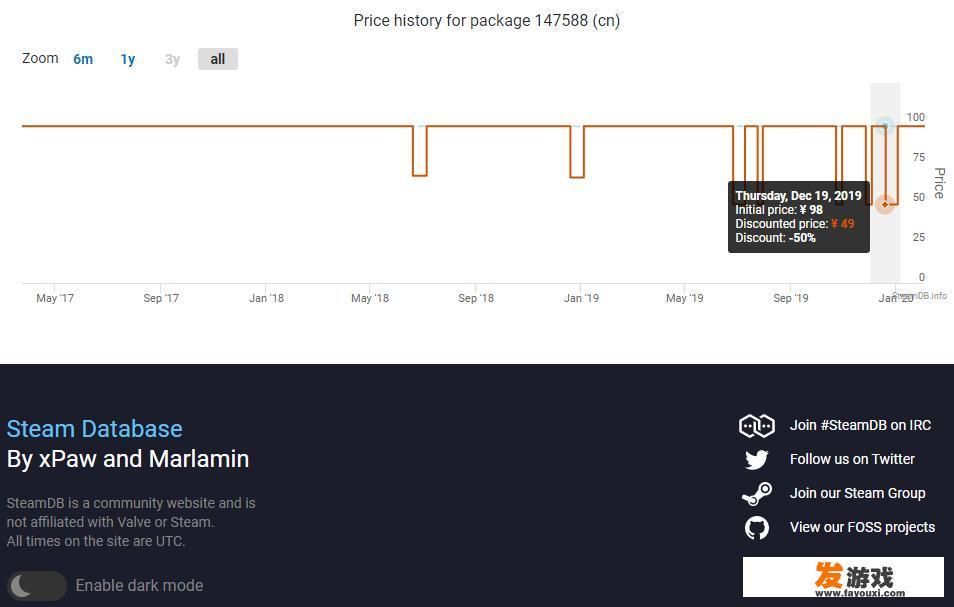Click the moon icon on dark mode switch
954x607 pixels.
point(20,586)
